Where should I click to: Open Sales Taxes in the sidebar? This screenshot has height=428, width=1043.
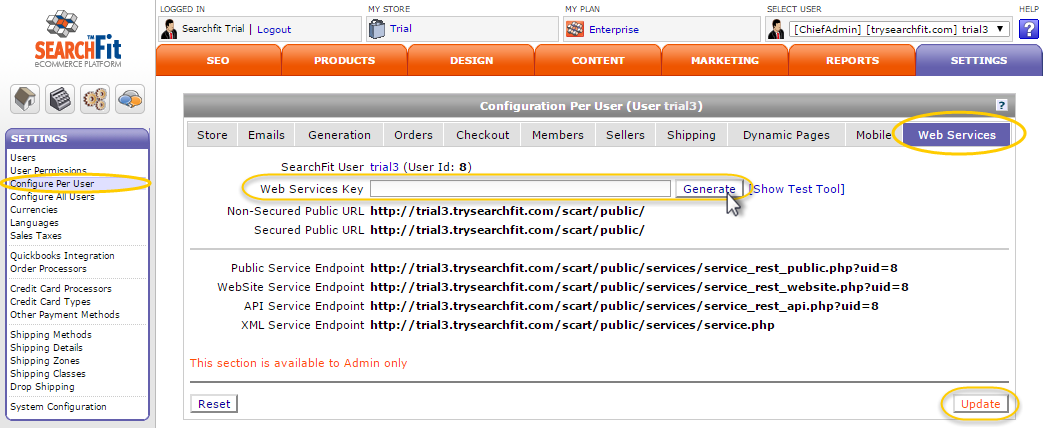(35, 236)
